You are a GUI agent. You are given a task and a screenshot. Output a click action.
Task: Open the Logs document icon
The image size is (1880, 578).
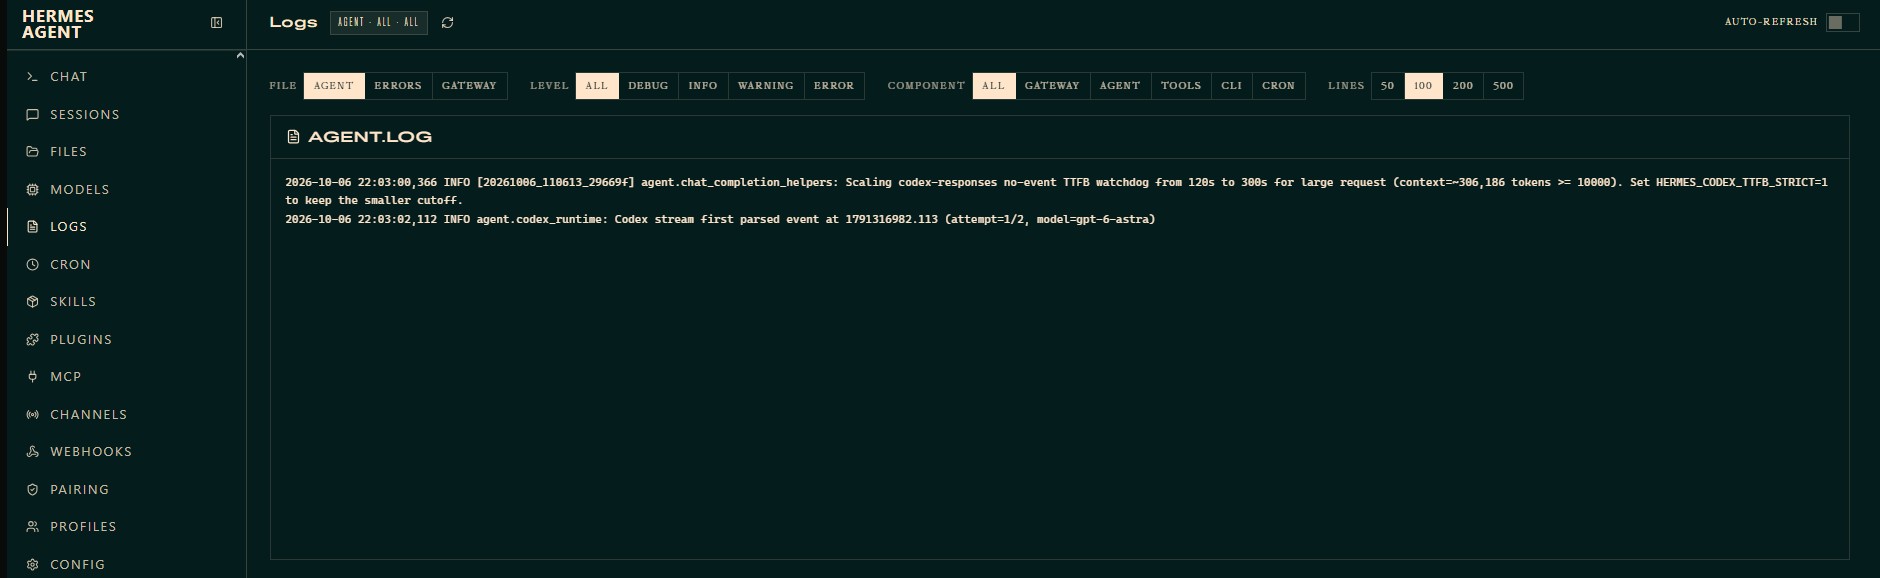(32, 227)
